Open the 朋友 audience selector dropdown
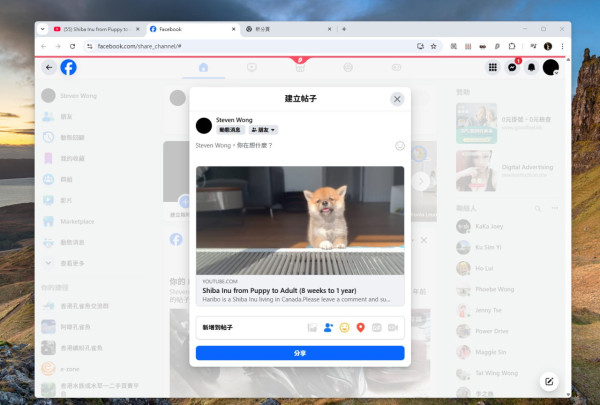The height and width of the screenshot is (405, 600). coord(263,130)
